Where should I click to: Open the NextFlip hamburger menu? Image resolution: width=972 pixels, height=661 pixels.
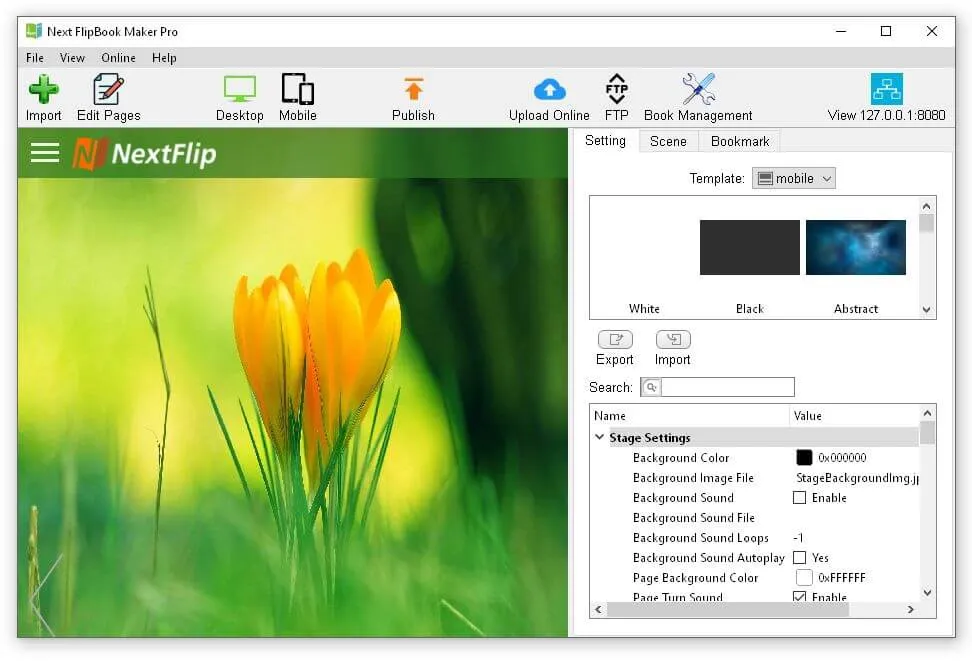point(45,153)
